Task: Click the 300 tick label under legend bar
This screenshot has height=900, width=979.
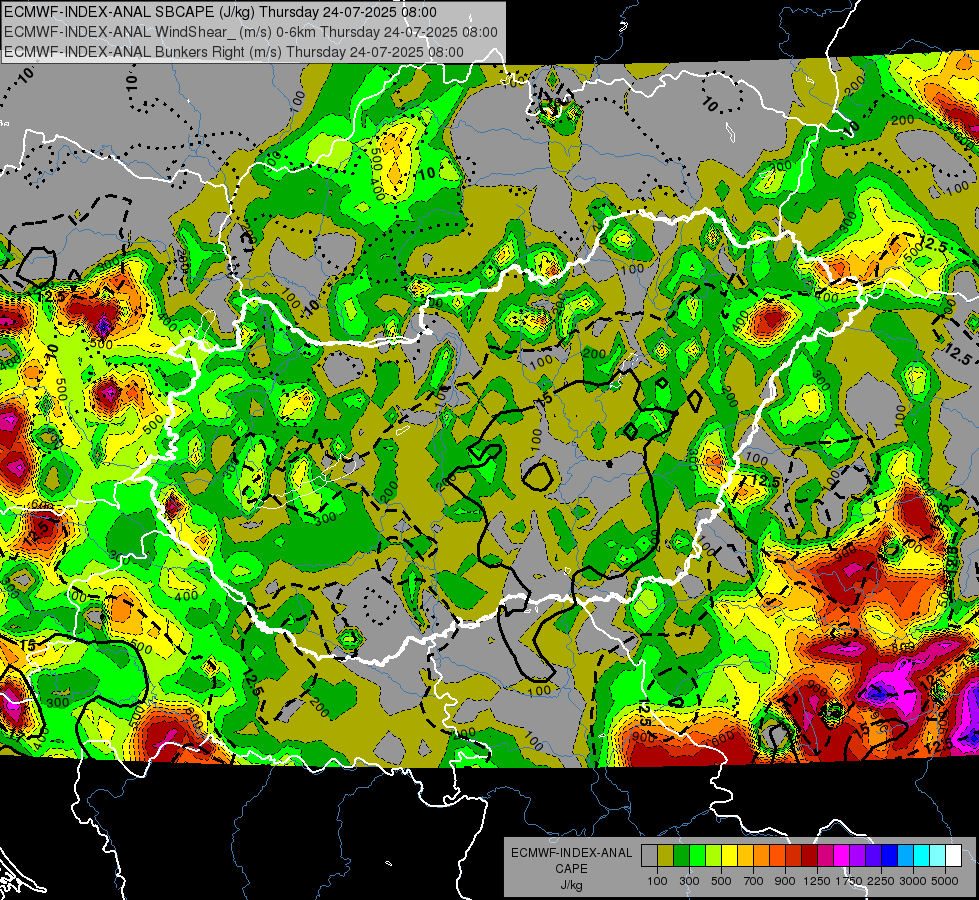Action: tap(689, 881)
